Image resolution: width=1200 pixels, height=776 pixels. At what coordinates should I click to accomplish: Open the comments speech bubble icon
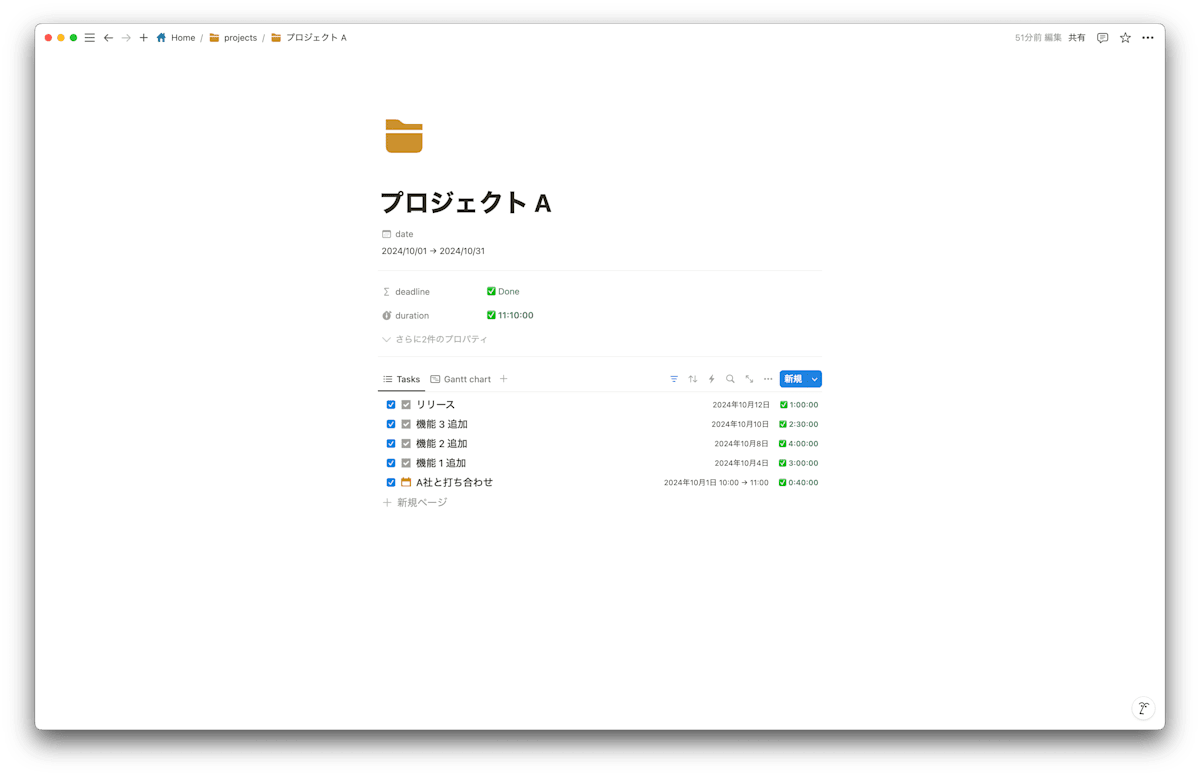point(1102,38)
